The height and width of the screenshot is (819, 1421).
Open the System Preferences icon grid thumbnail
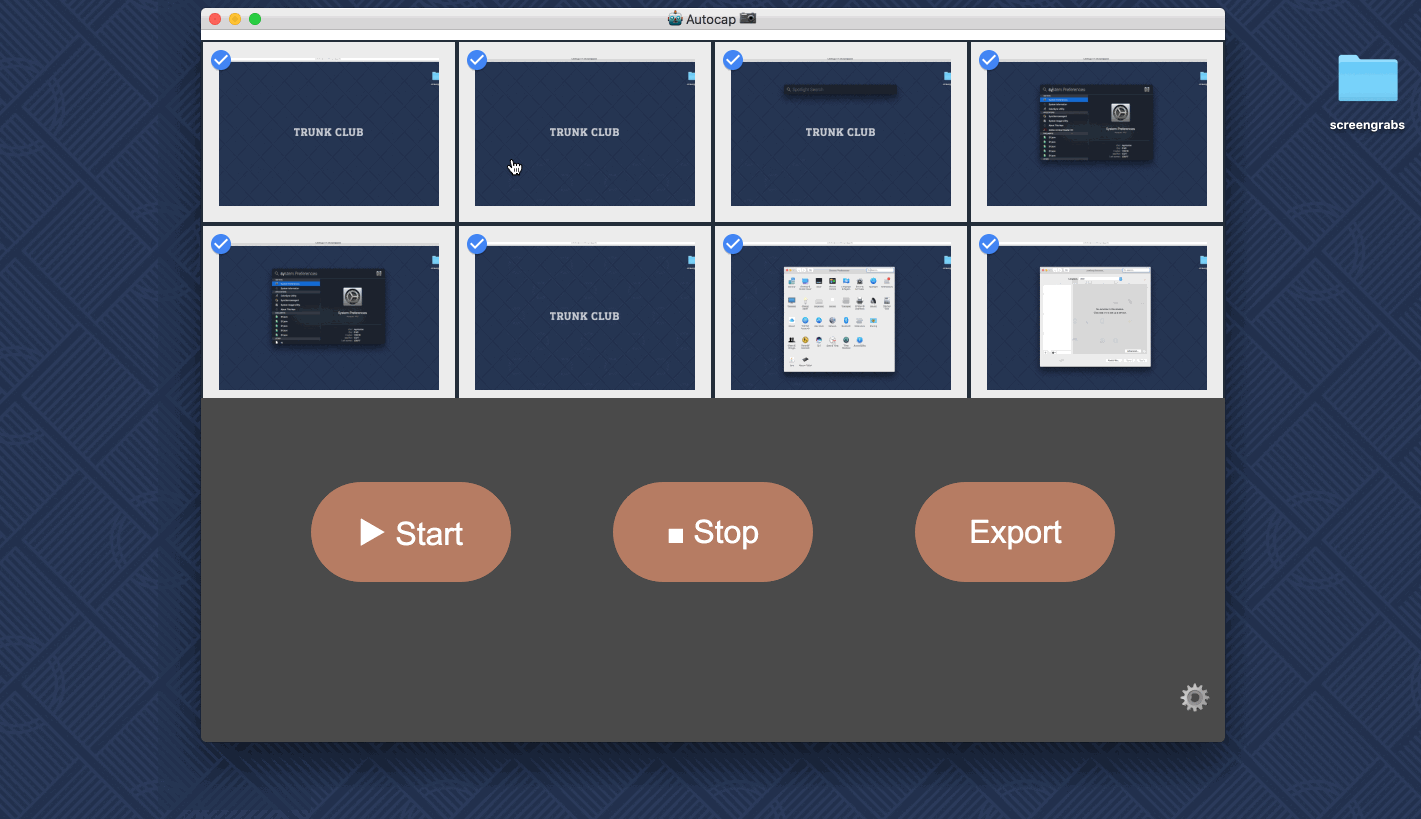click(x=841, y=314)
